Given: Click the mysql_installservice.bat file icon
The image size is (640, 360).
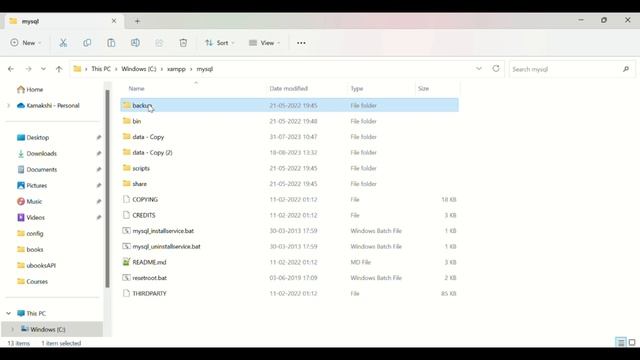Looking at the screenshot, I should click(x=127, y=231).
